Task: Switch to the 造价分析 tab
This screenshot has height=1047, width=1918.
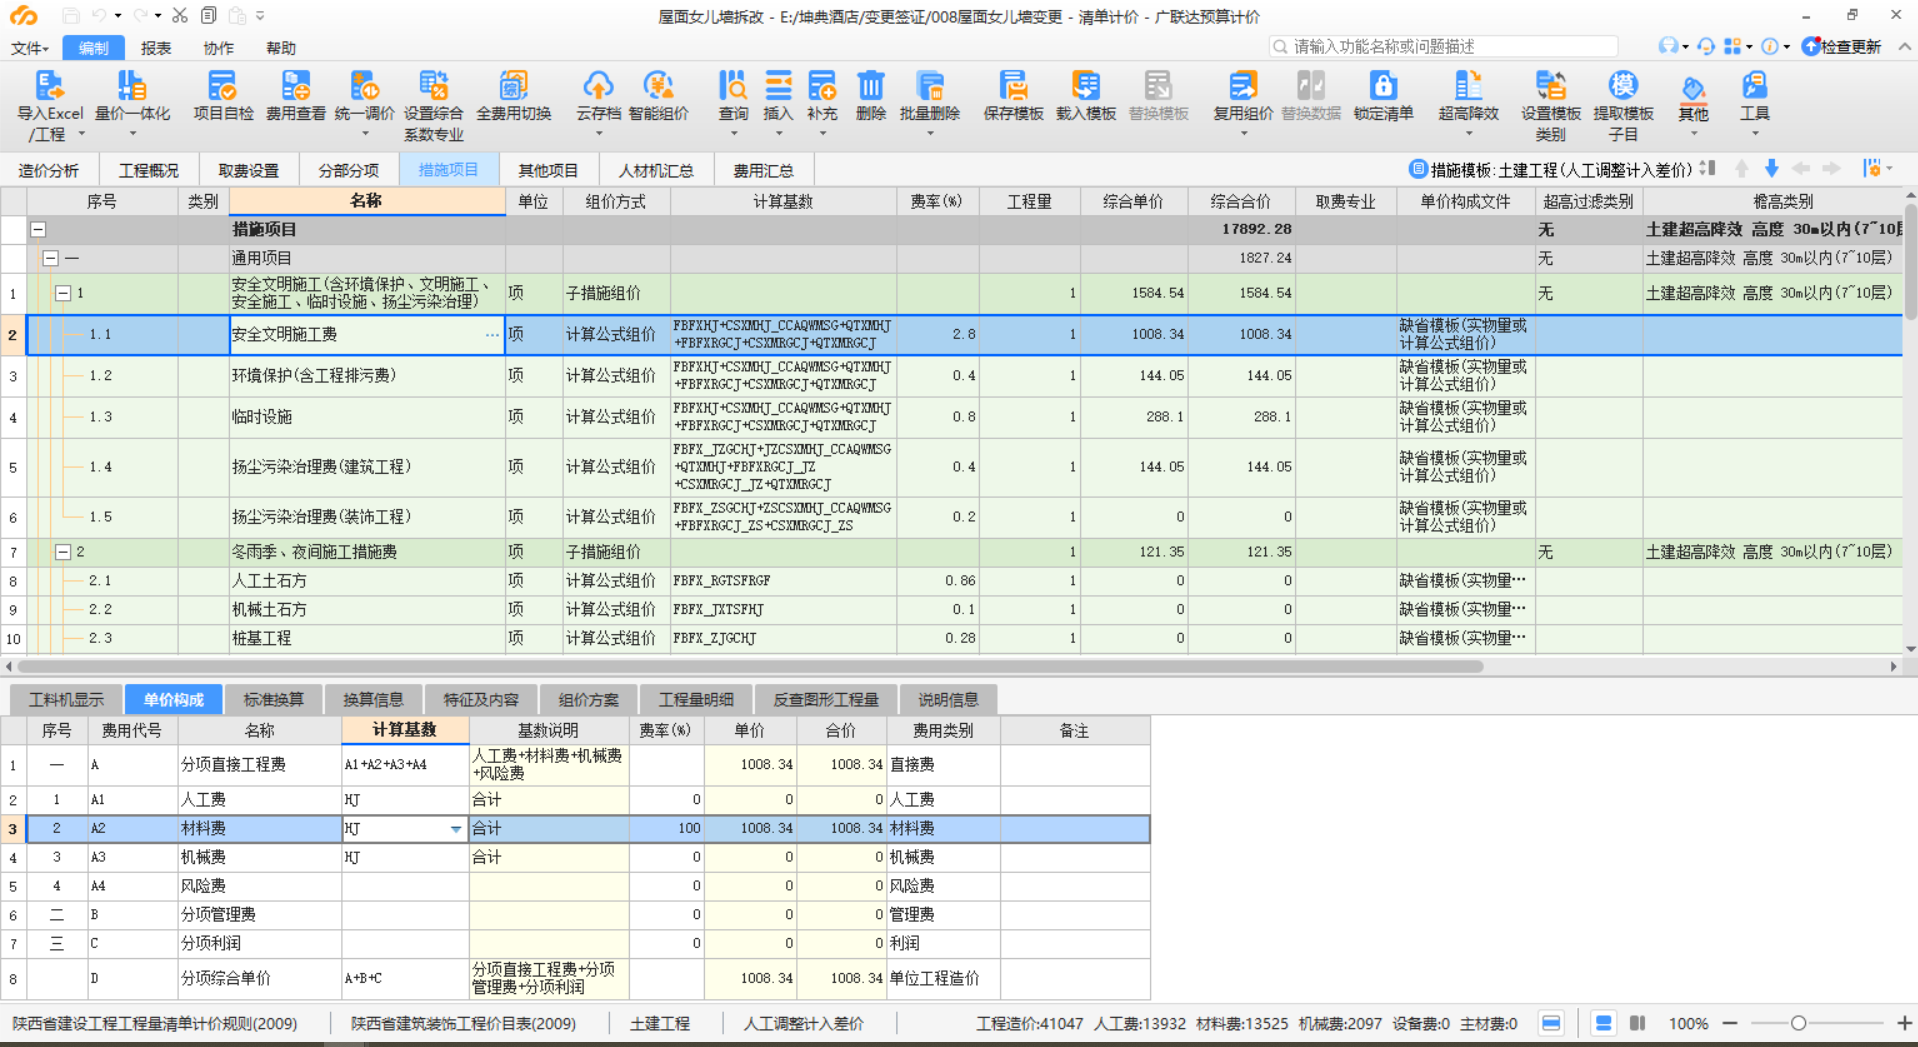Action: tap(48, 170)
